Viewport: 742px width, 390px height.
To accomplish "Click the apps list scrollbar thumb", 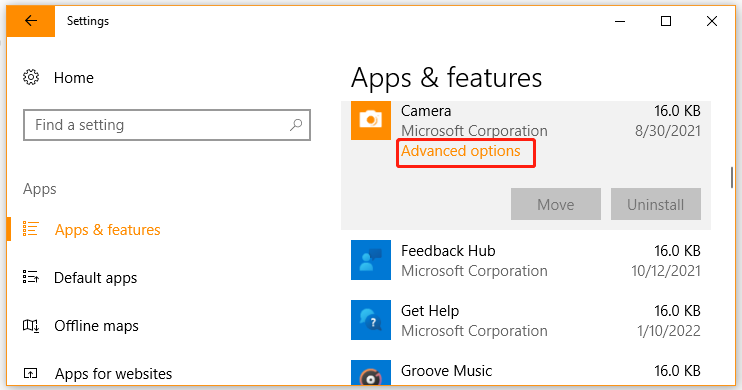I will [x=732, y=177].
